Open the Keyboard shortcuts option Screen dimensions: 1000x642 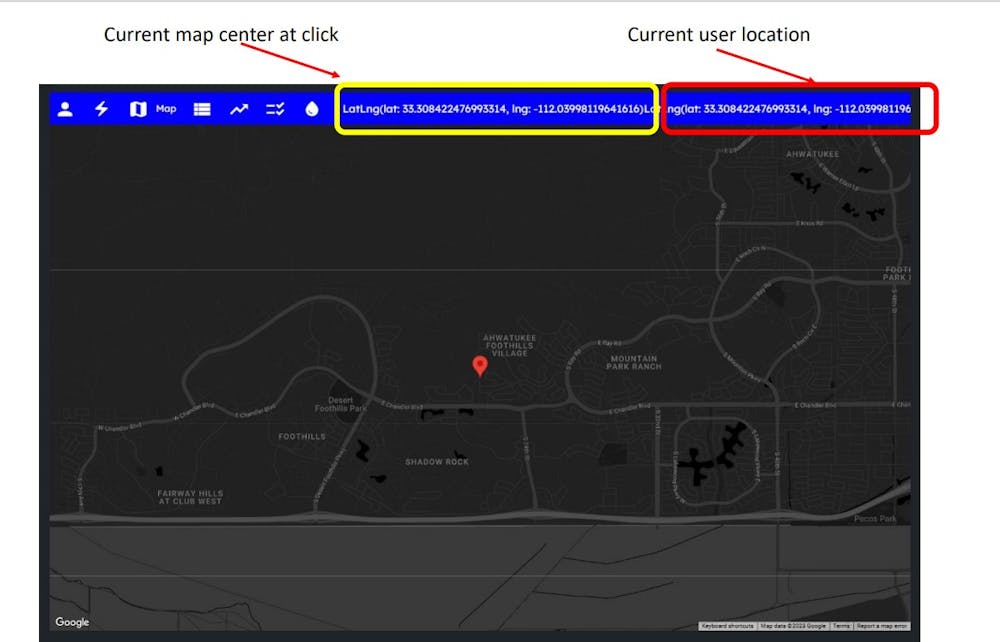click(726, 623)
